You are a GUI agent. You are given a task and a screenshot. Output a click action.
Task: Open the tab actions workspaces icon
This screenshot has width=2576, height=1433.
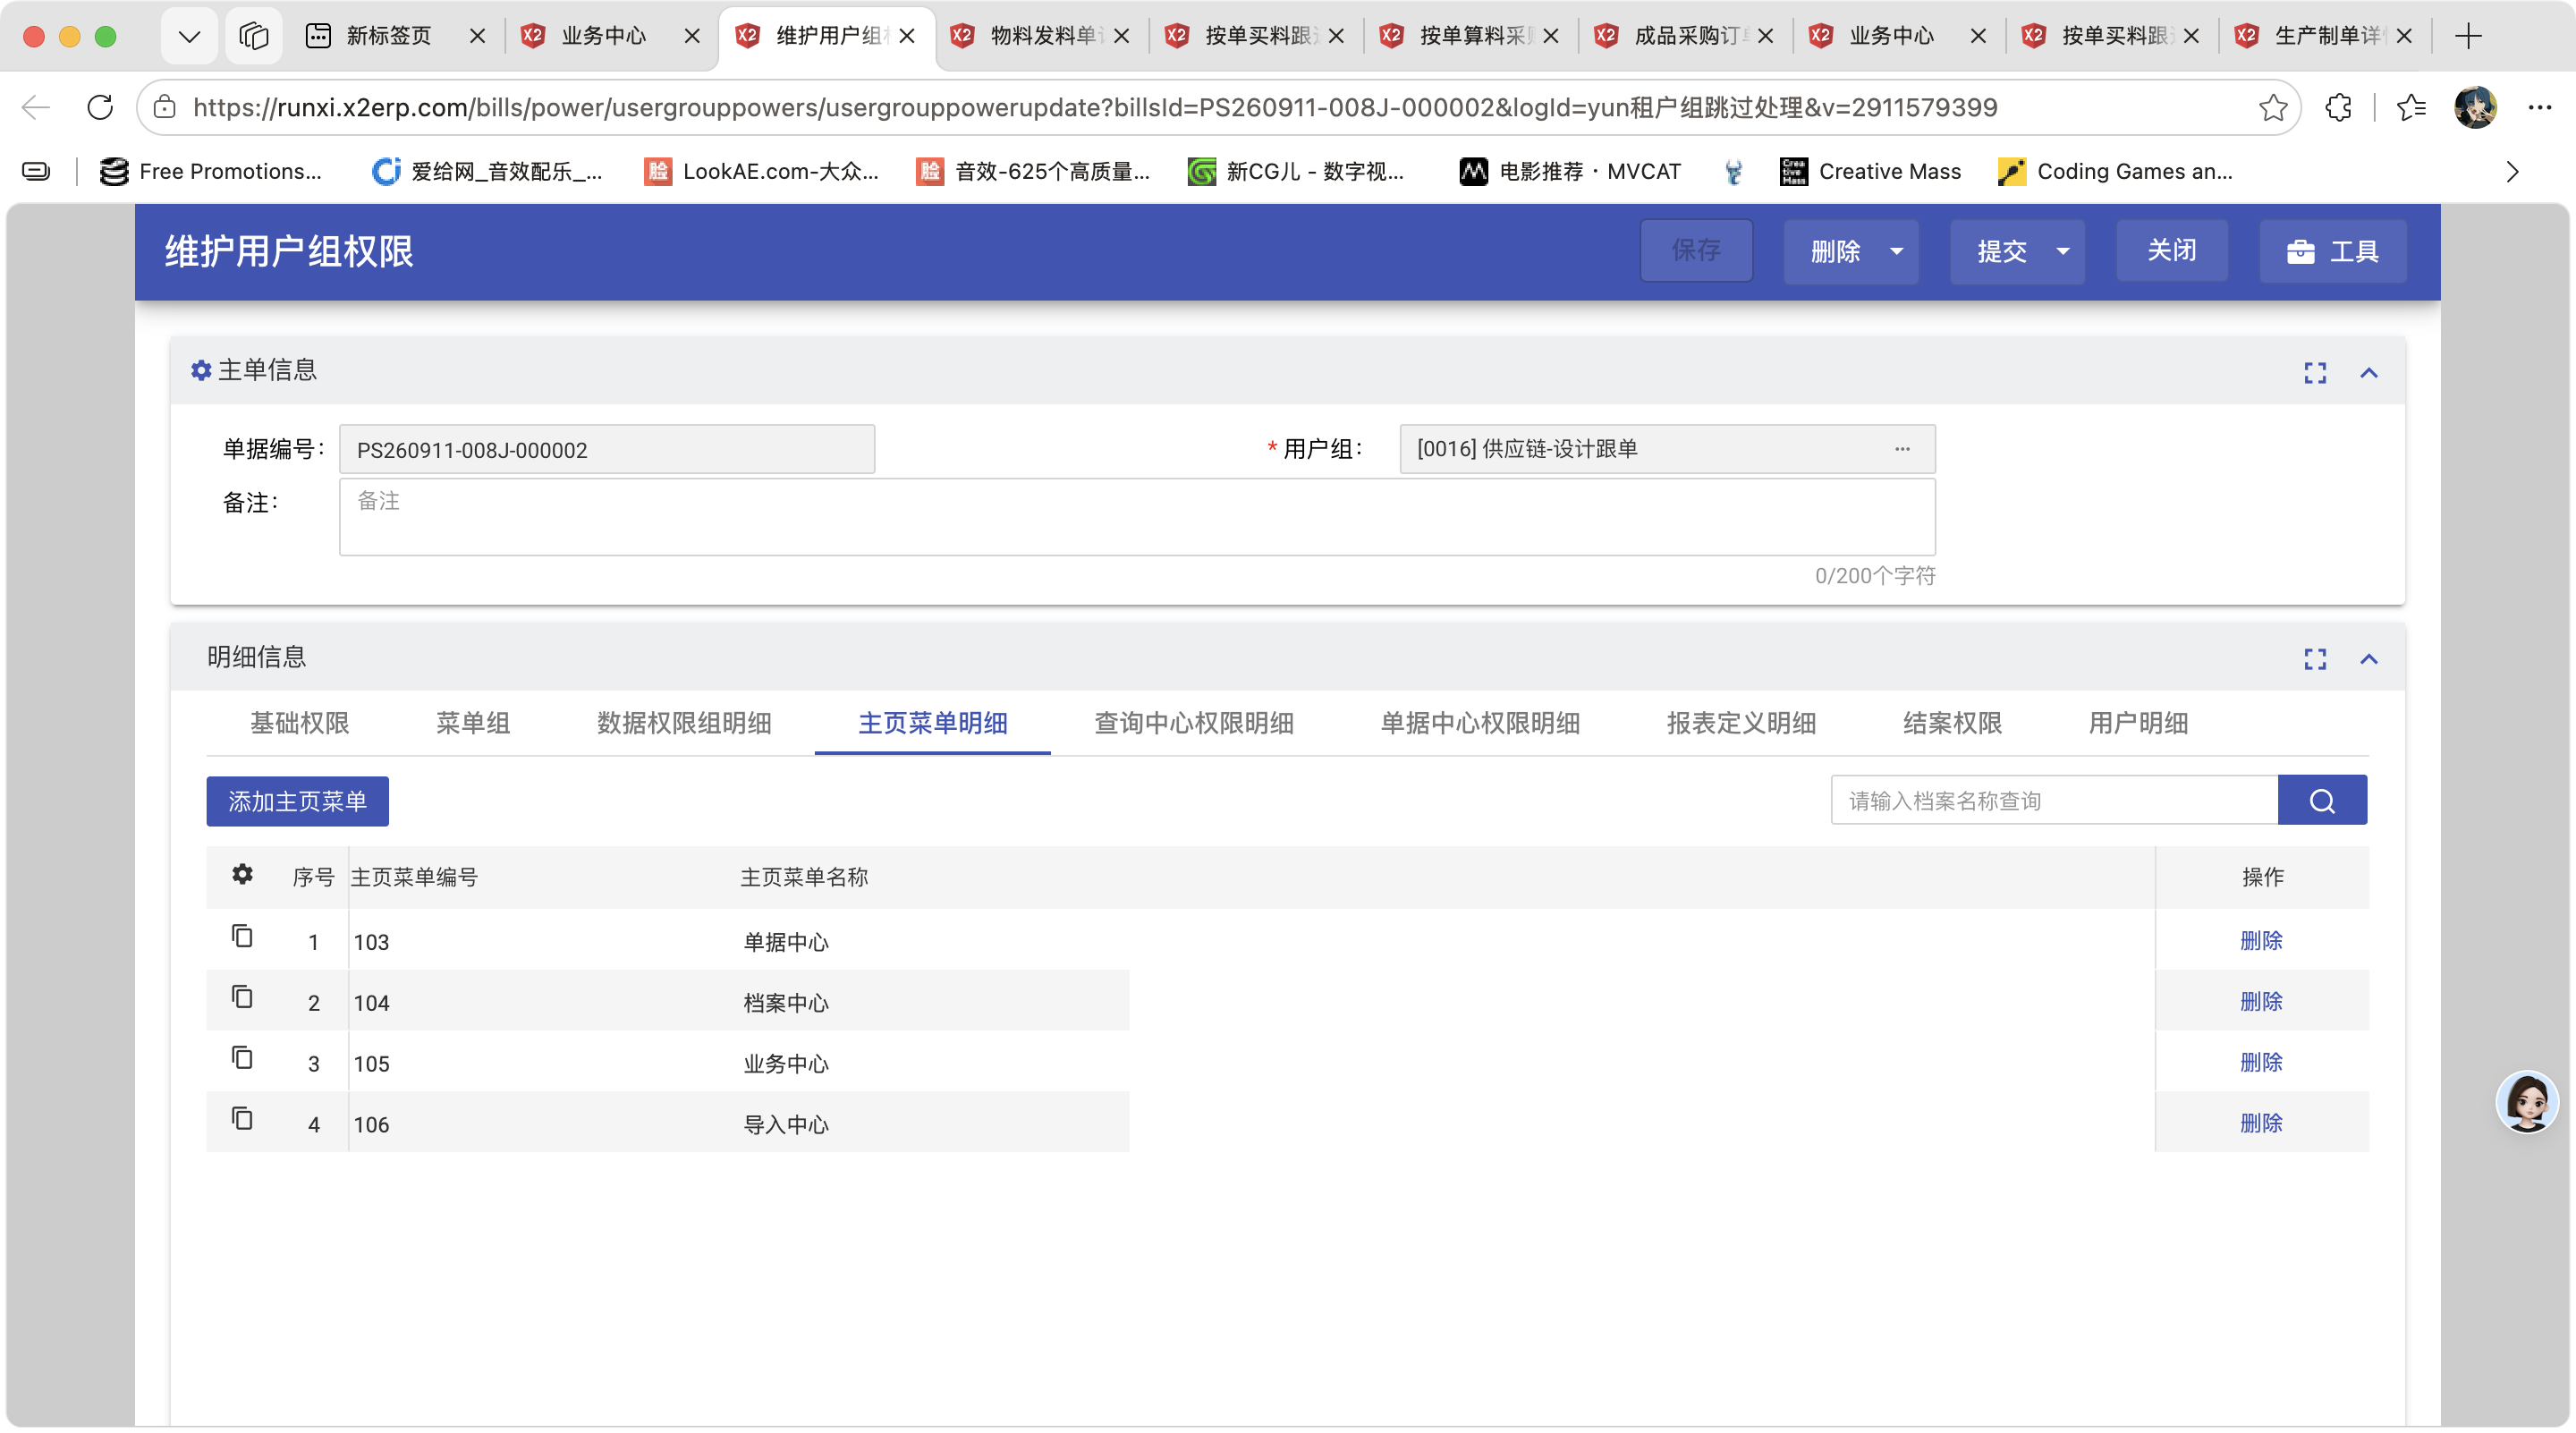pyautogui.click(x=254, y=36)
